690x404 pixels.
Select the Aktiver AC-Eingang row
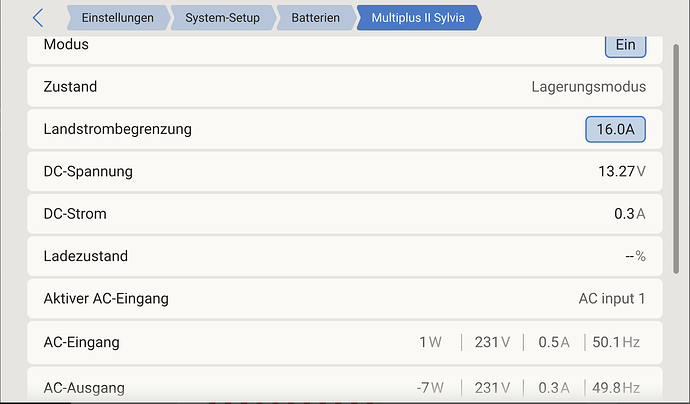coord(344,299)
